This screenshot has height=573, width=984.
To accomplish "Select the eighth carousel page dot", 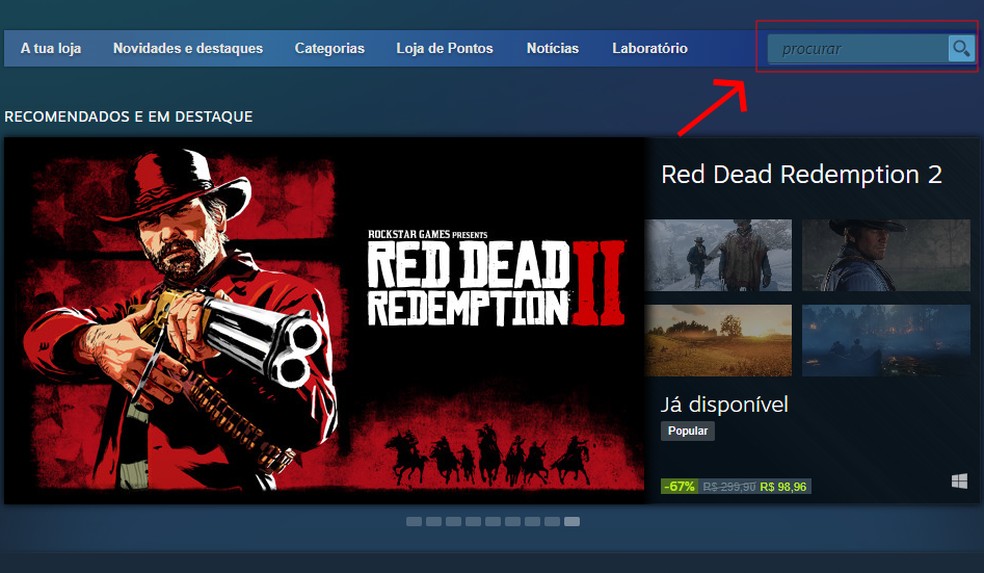I will [552, 522].
